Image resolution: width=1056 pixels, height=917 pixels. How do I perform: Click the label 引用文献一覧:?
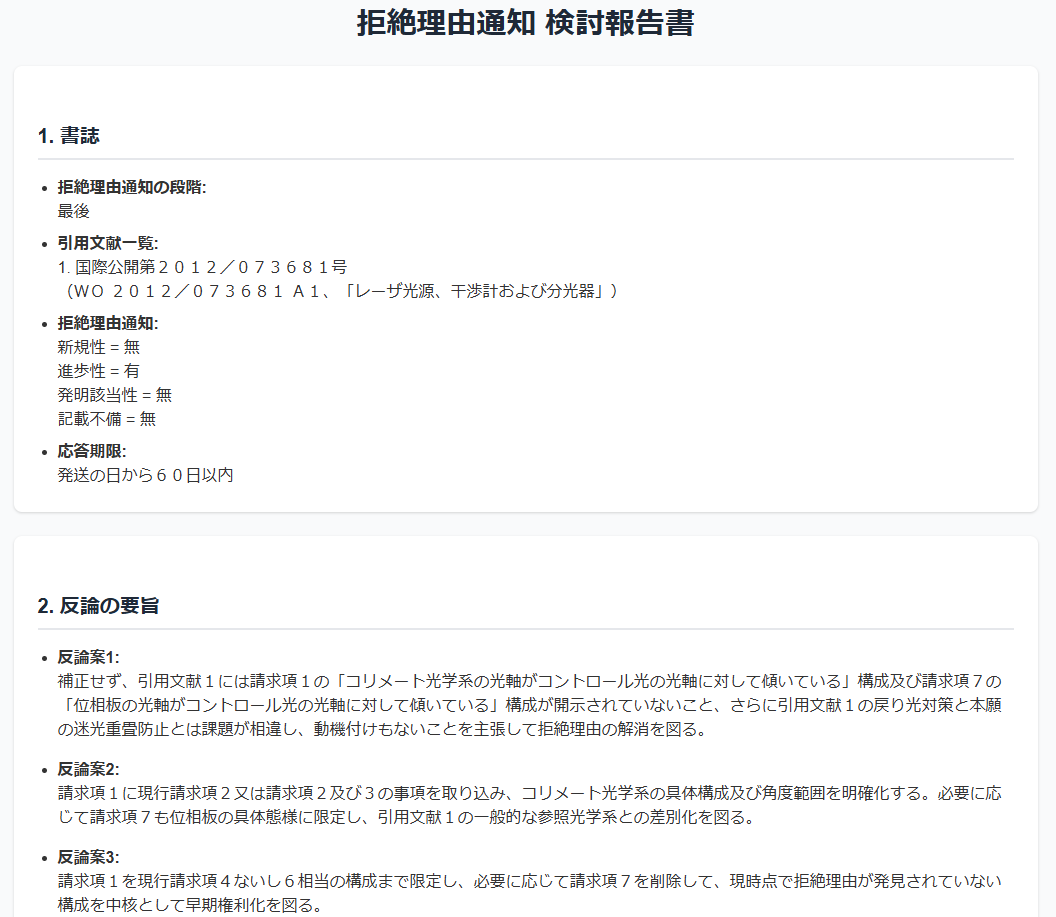pyautogui.click(x=108, y=243)
